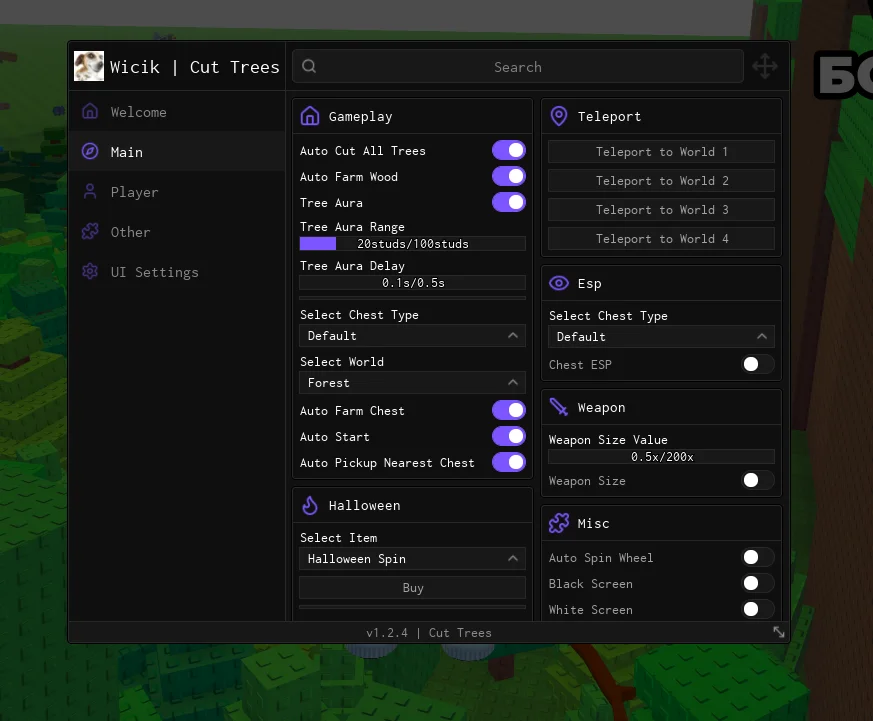This screenshot has height=721, width=873.
Task: Turn on the Auto Spin Wheel switch
Action: coord(757,558)
